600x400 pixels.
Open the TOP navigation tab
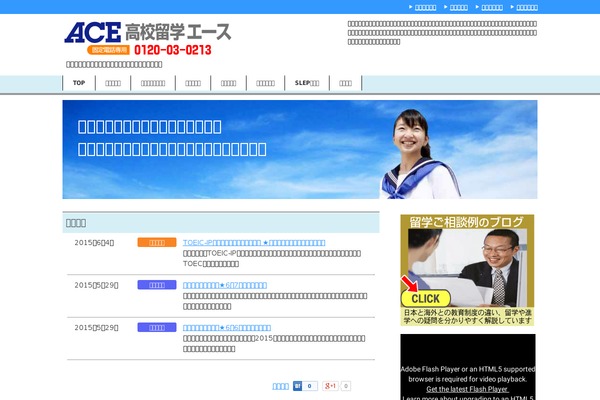(79, 83)
